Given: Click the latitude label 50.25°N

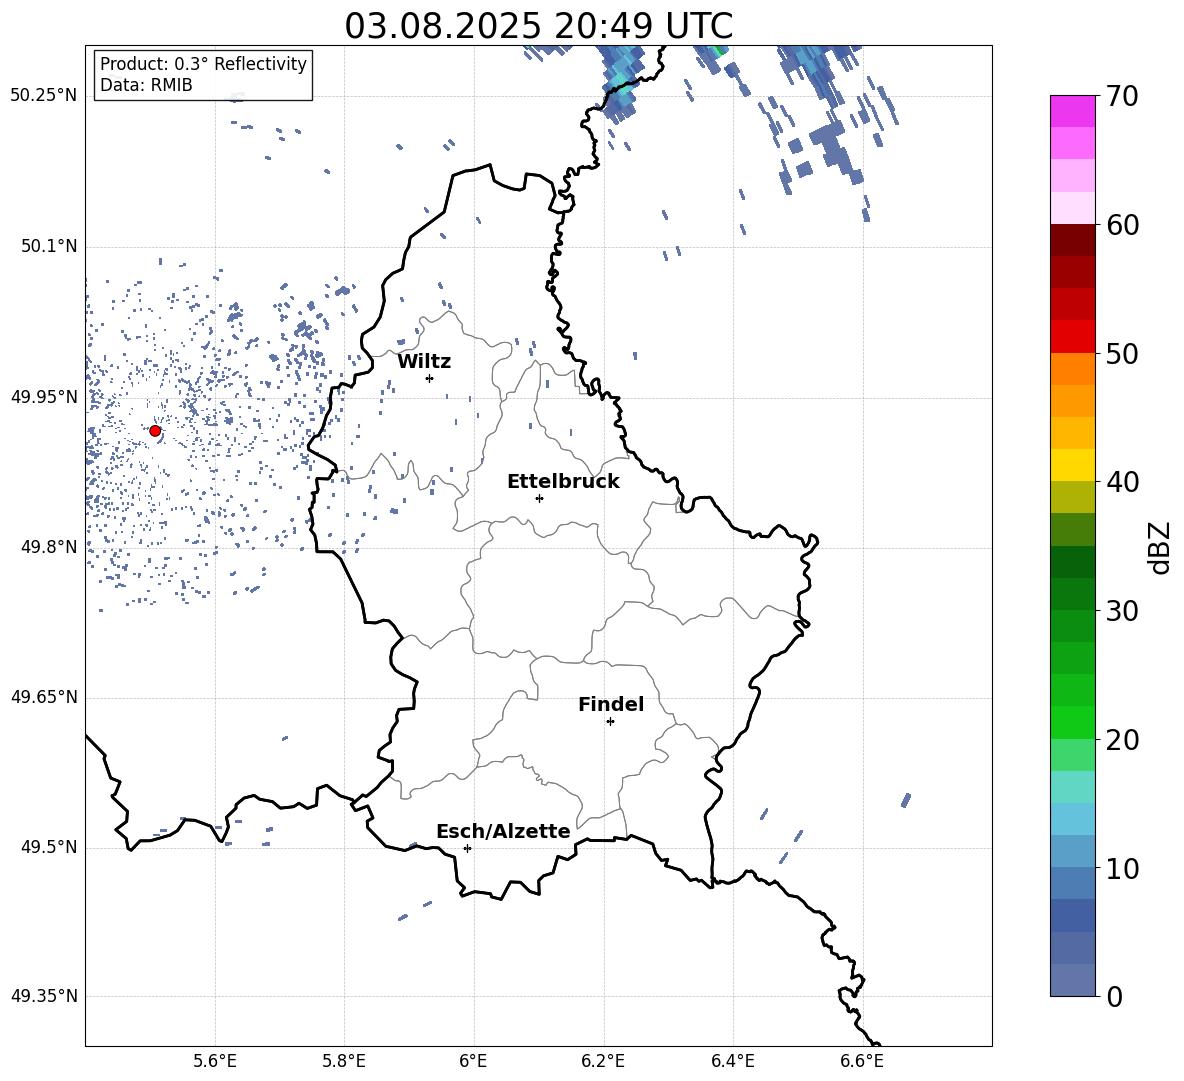Looking at the screenshot, I should click(x=44, y=96).
